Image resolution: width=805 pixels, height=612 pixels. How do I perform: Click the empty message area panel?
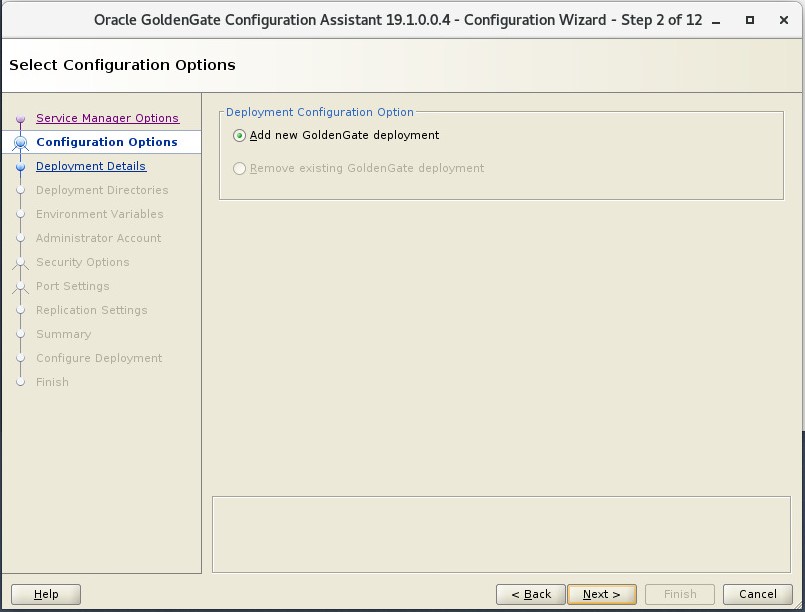[501, 534]
